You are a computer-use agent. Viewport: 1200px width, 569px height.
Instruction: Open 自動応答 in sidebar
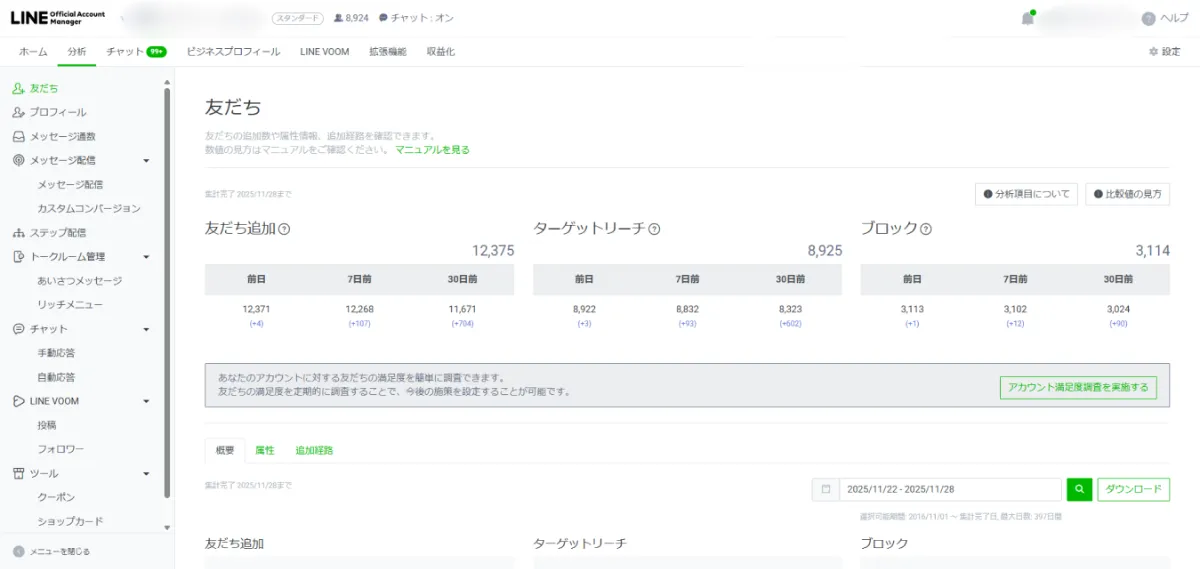coord(56,377)
